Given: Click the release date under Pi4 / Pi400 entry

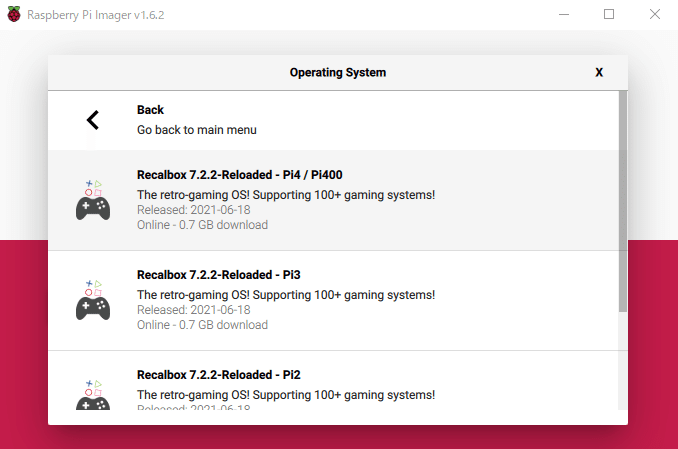Looking at the screenshot, I should point(194,210).
